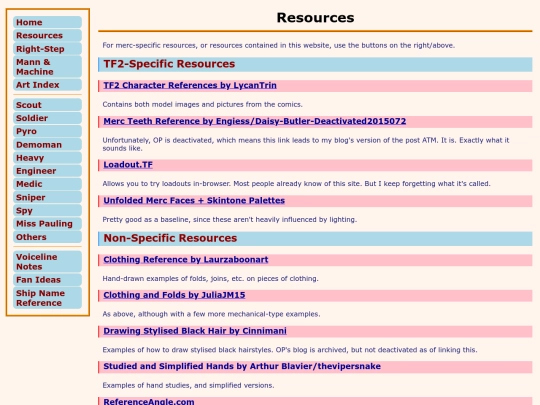Click 'Examples of hand studies' description

[188, 385]
